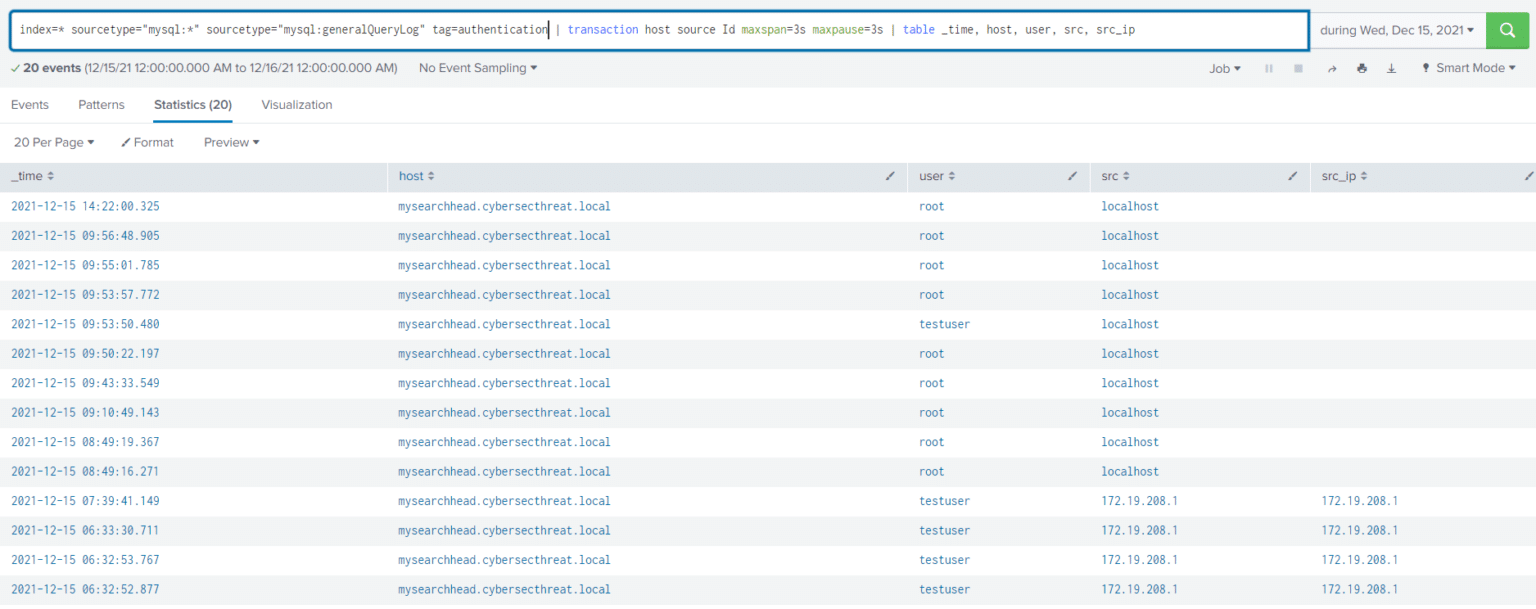Sort by src column header
This screenshot has width=1536, height=609.
(x=1115, y=176)
